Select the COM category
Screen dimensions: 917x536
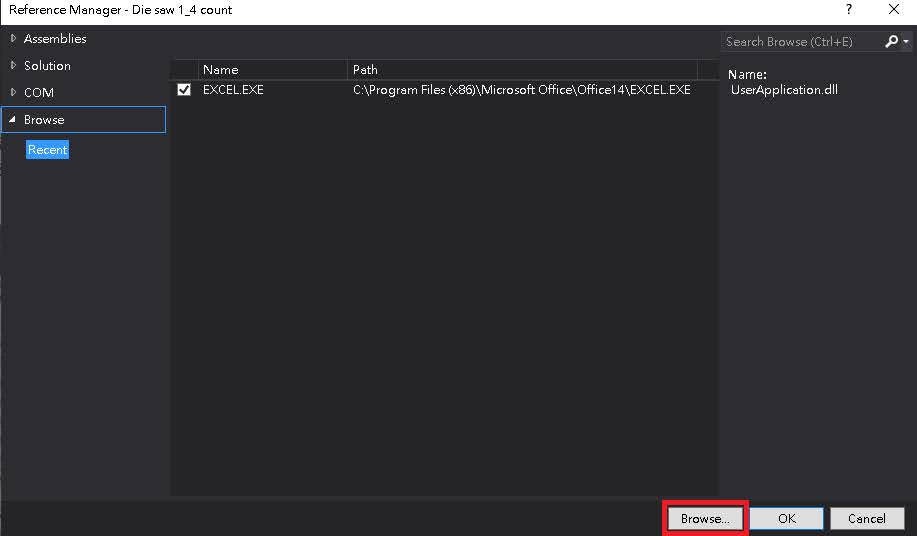point(39,92)
